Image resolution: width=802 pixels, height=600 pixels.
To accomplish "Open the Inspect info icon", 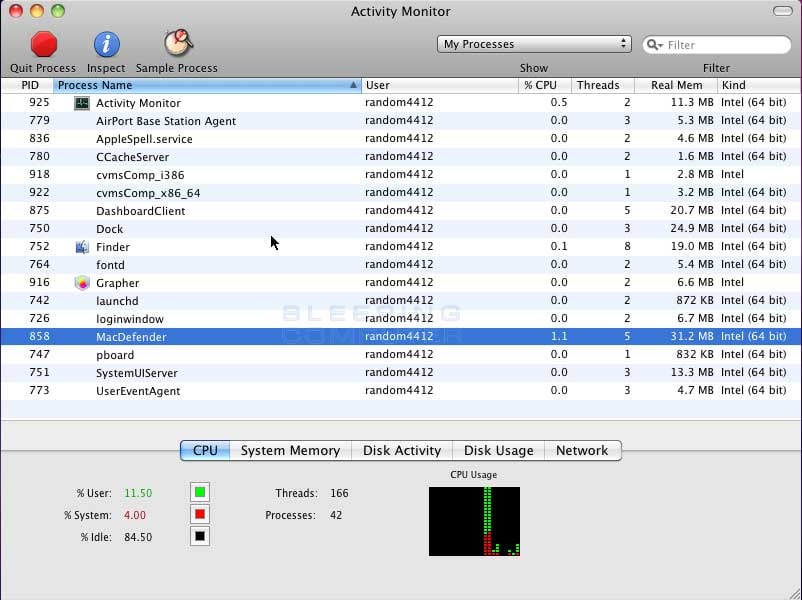I will click(106, 44).
